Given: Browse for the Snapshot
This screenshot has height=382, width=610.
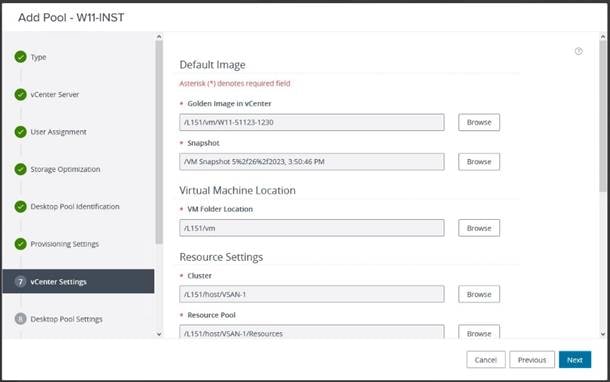Looking at the screenshot, I should tap(479, 161).
